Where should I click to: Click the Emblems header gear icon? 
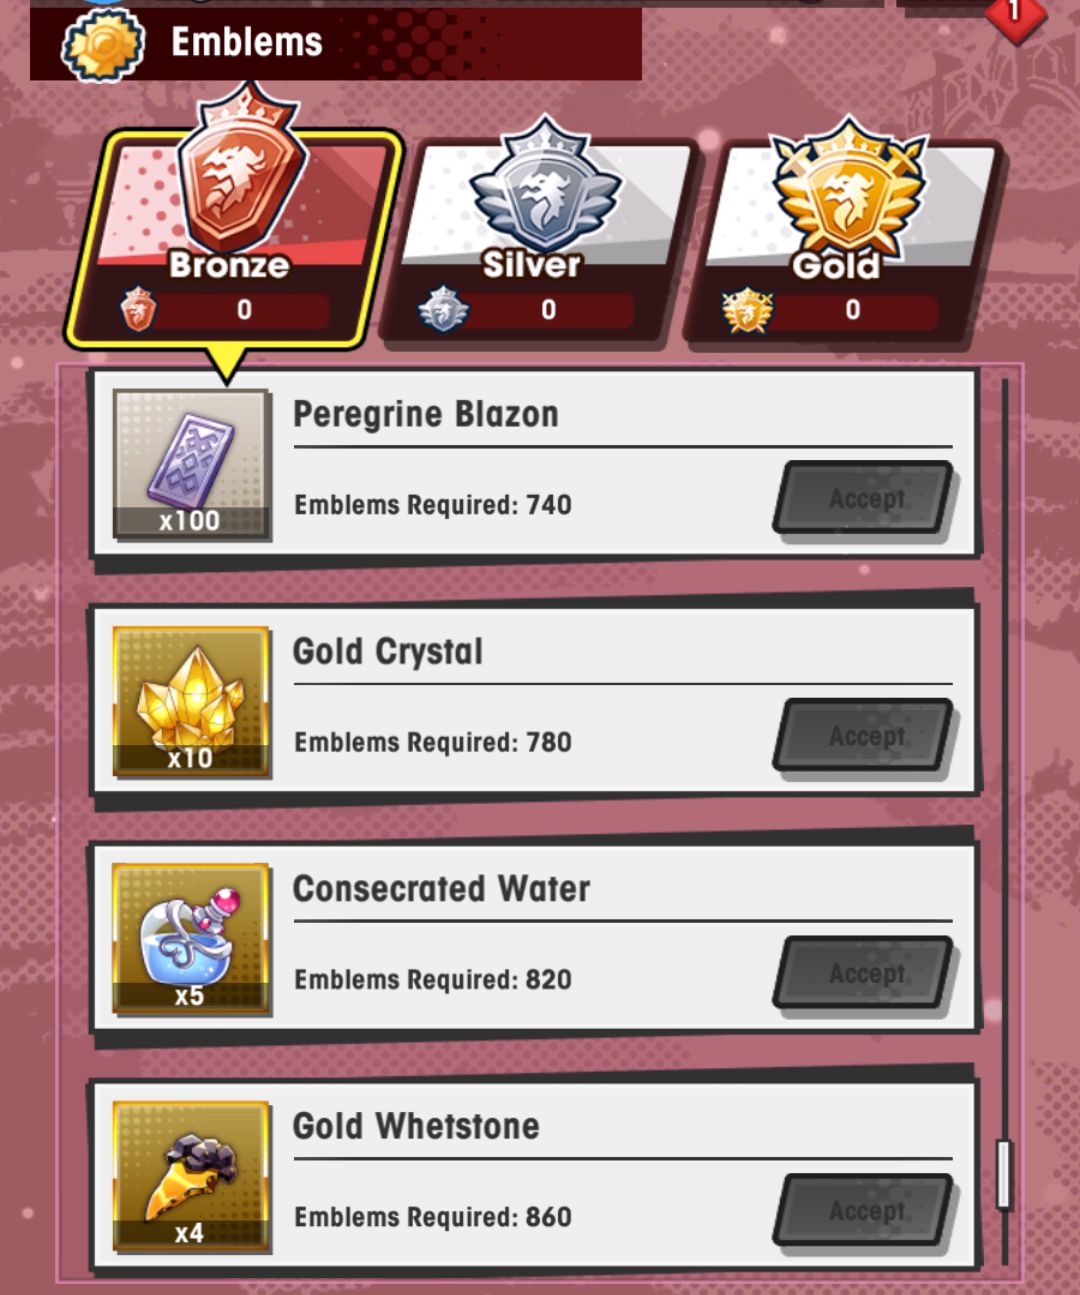pyautogui.click(x=103, y=44)
